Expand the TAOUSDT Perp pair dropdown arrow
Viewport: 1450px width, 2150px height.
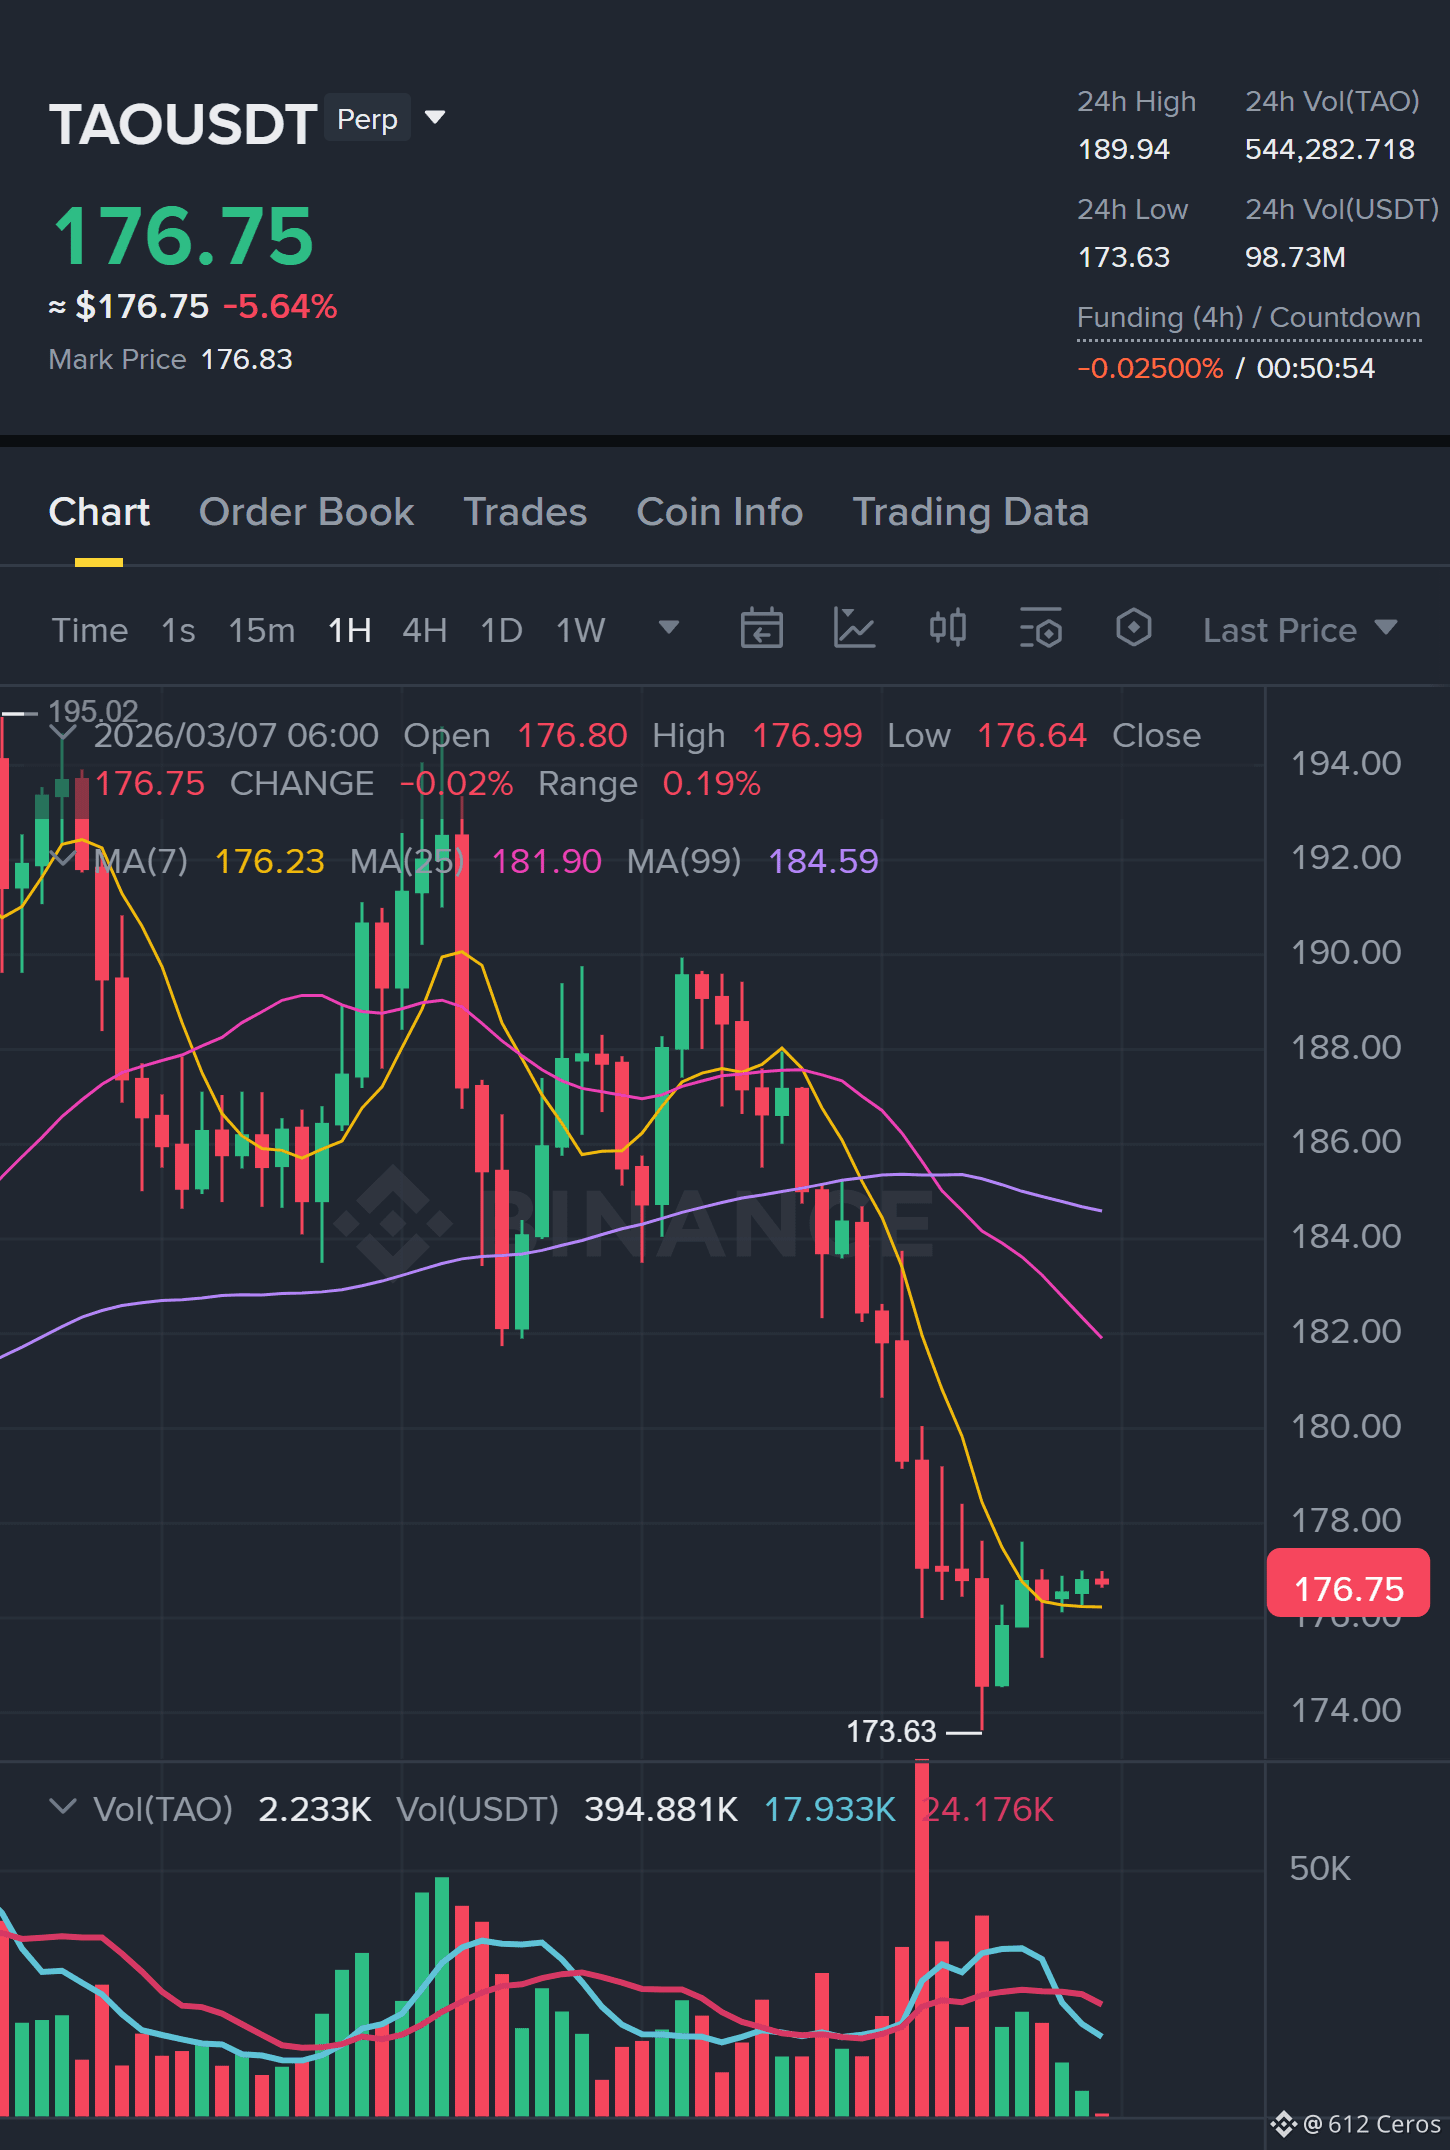pos(435,118)
